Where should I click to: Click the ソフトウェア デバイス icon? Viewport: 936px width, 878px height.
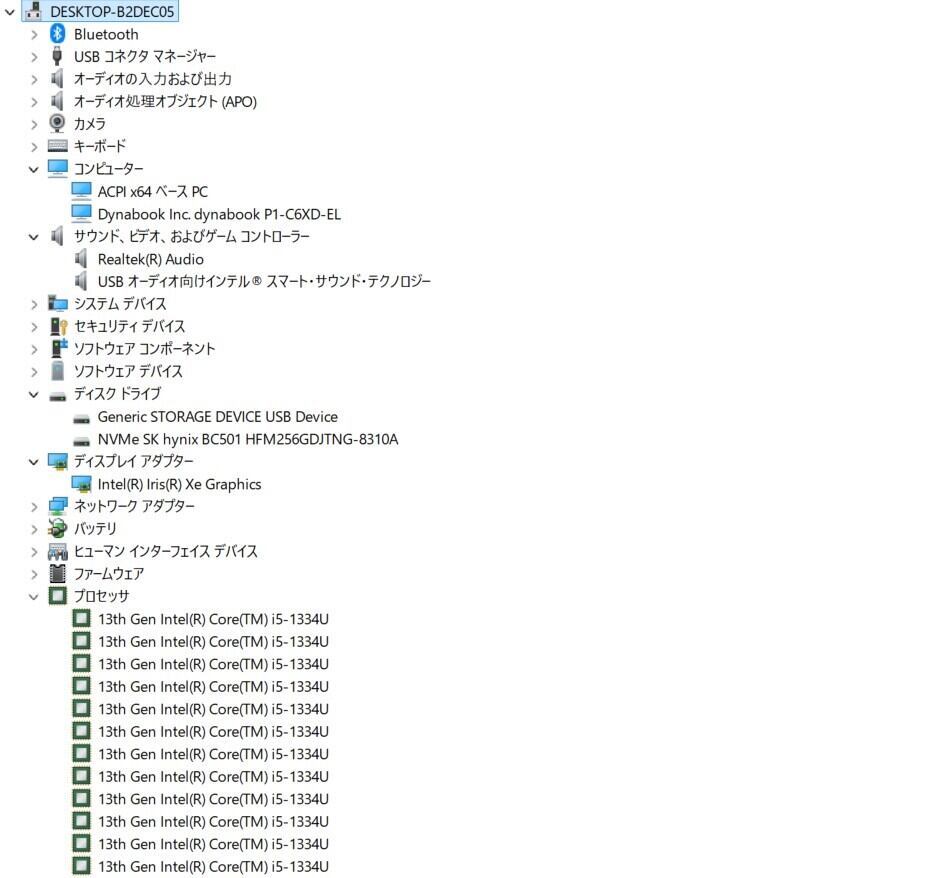point(57,371)
